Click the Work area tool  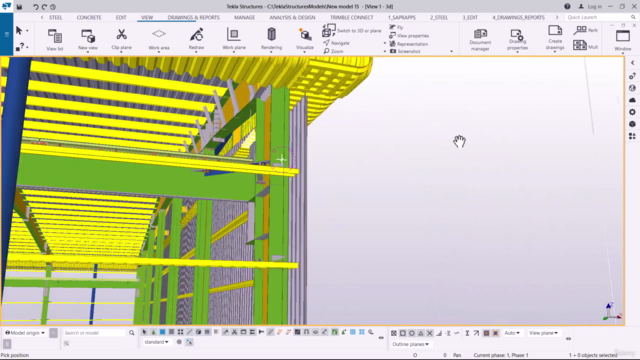(x=159, y=40)
